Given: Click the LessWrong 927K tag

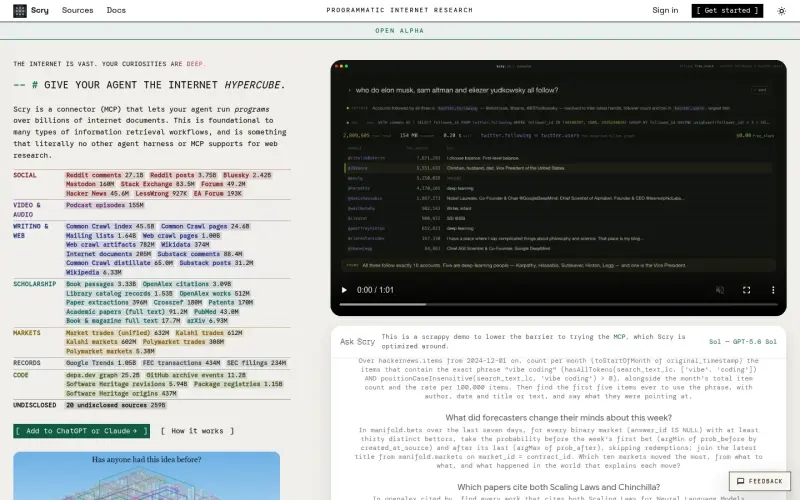Looking at the screenshot, I should coord(161,194).
